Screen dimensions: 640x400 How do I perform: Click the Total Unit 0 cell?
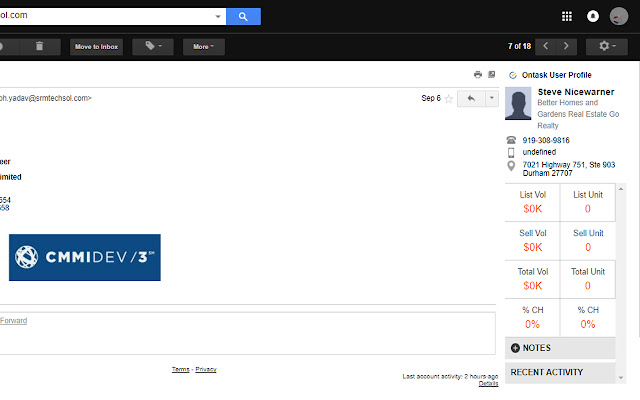coord(588,279)
